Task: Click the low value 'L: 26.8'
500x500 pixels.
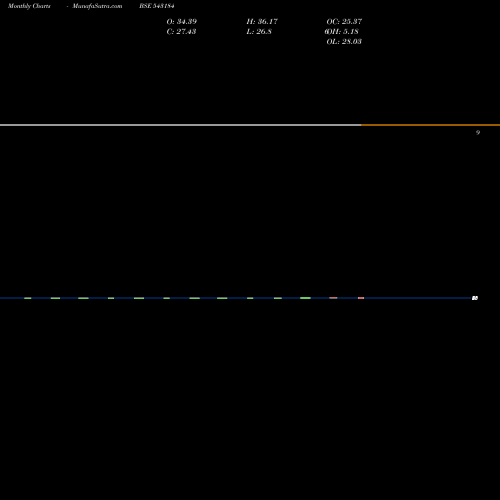Action: (x=259, y=31)
